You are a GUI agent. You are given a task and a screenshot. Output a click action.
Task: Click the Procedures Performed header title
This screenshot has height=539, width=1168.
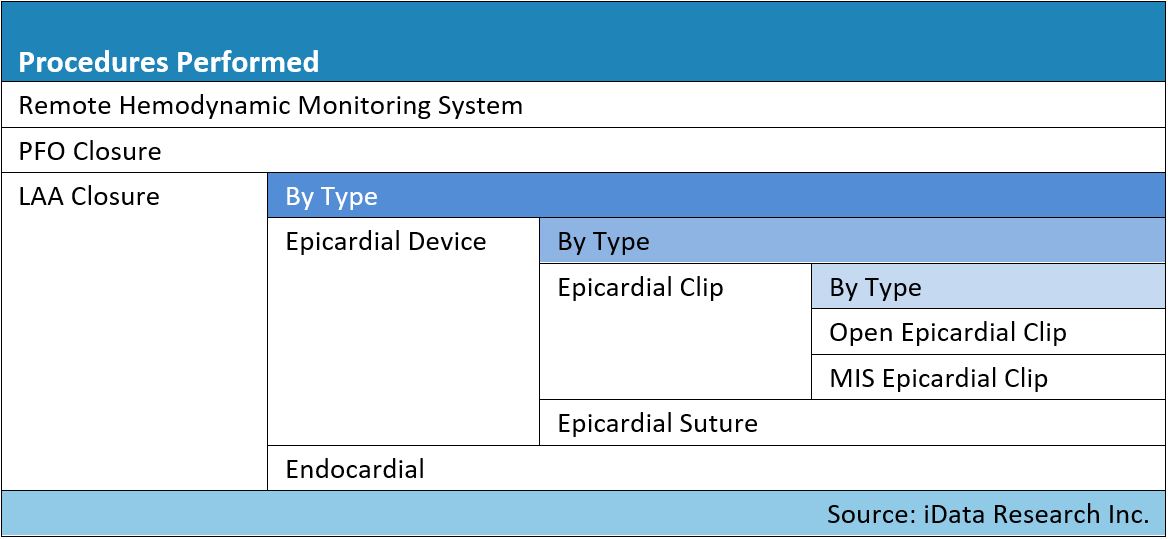(x=168, y=62)
